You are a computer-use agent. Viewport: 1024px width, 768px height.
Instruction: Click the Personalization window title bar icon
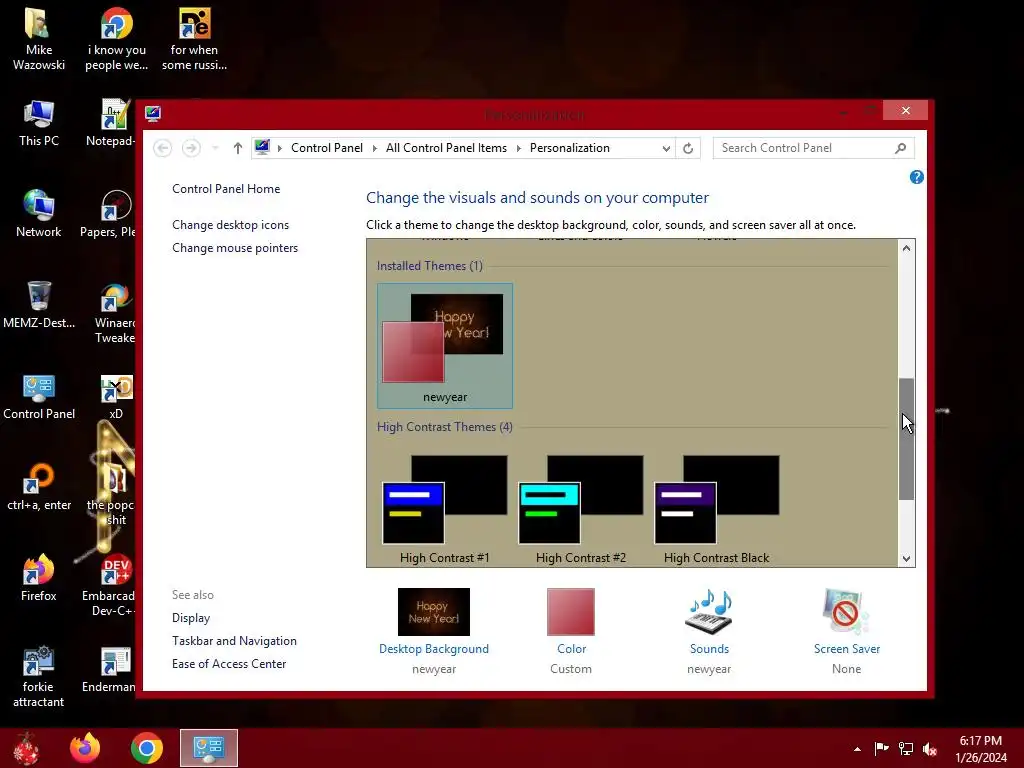[153, 114]
